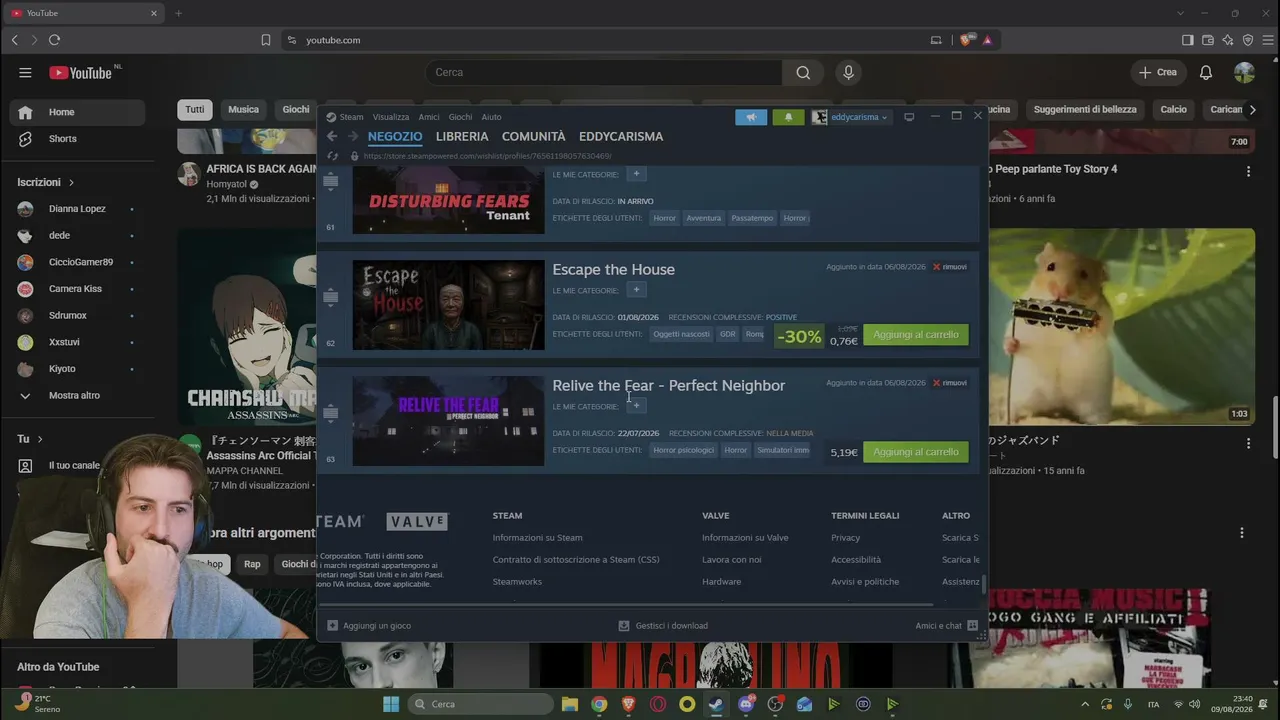
Task: Open browser tab search dropdown
Action: coord(1181,13)
